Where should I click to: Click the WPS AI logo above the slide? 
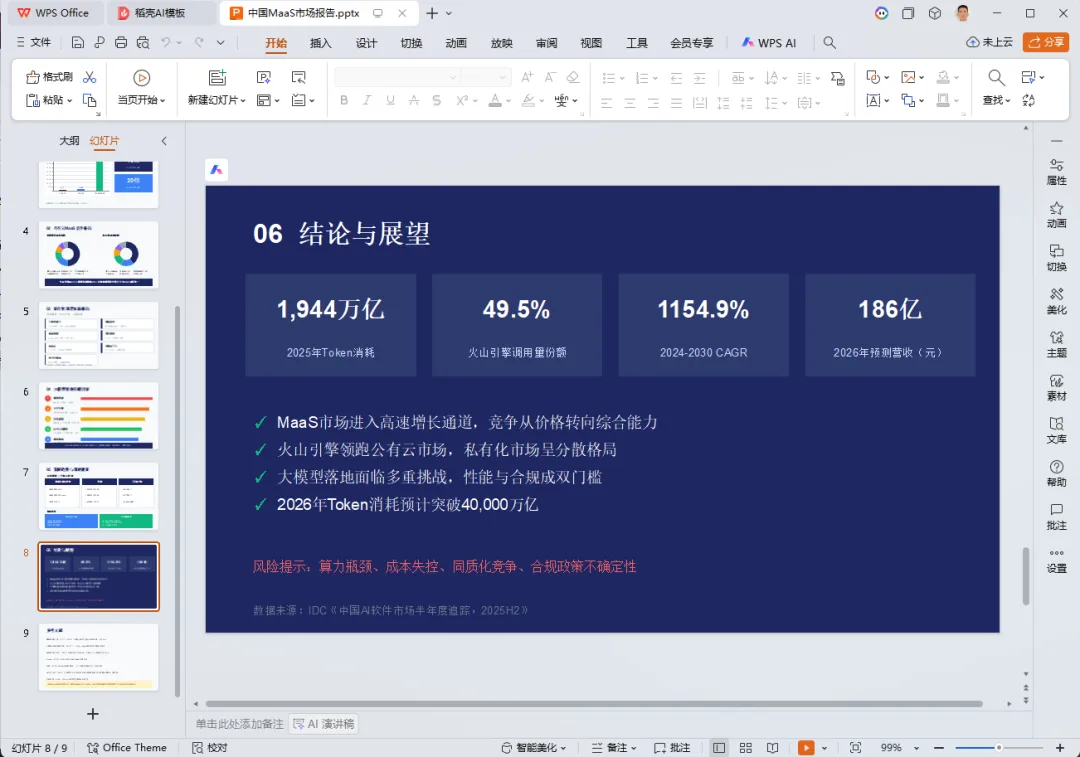[x=216, y=169]
